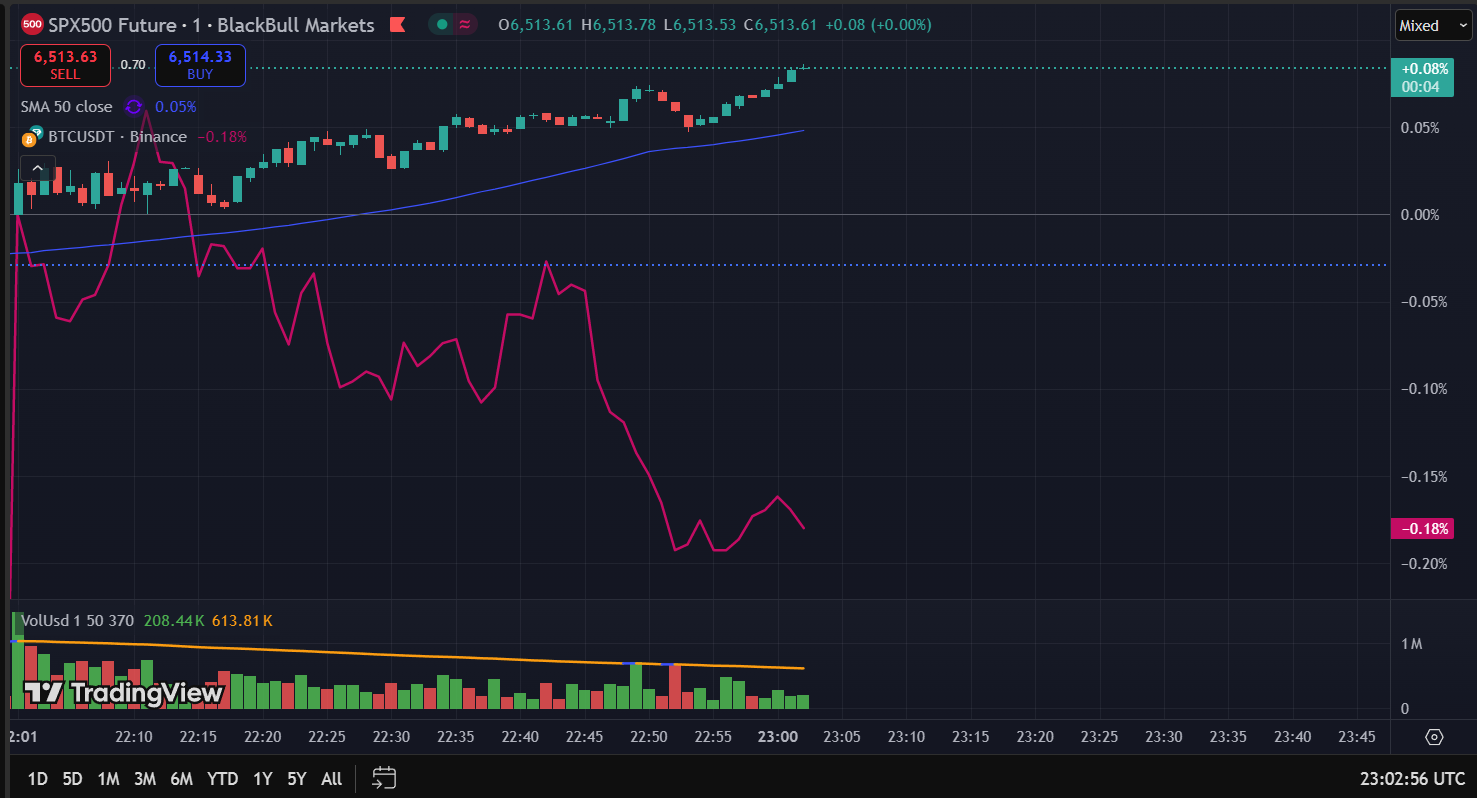Viewport: 1477px width, 798px height.
Task: Click the 23:00 label on time axis
Action: click(x=778, y=737)
